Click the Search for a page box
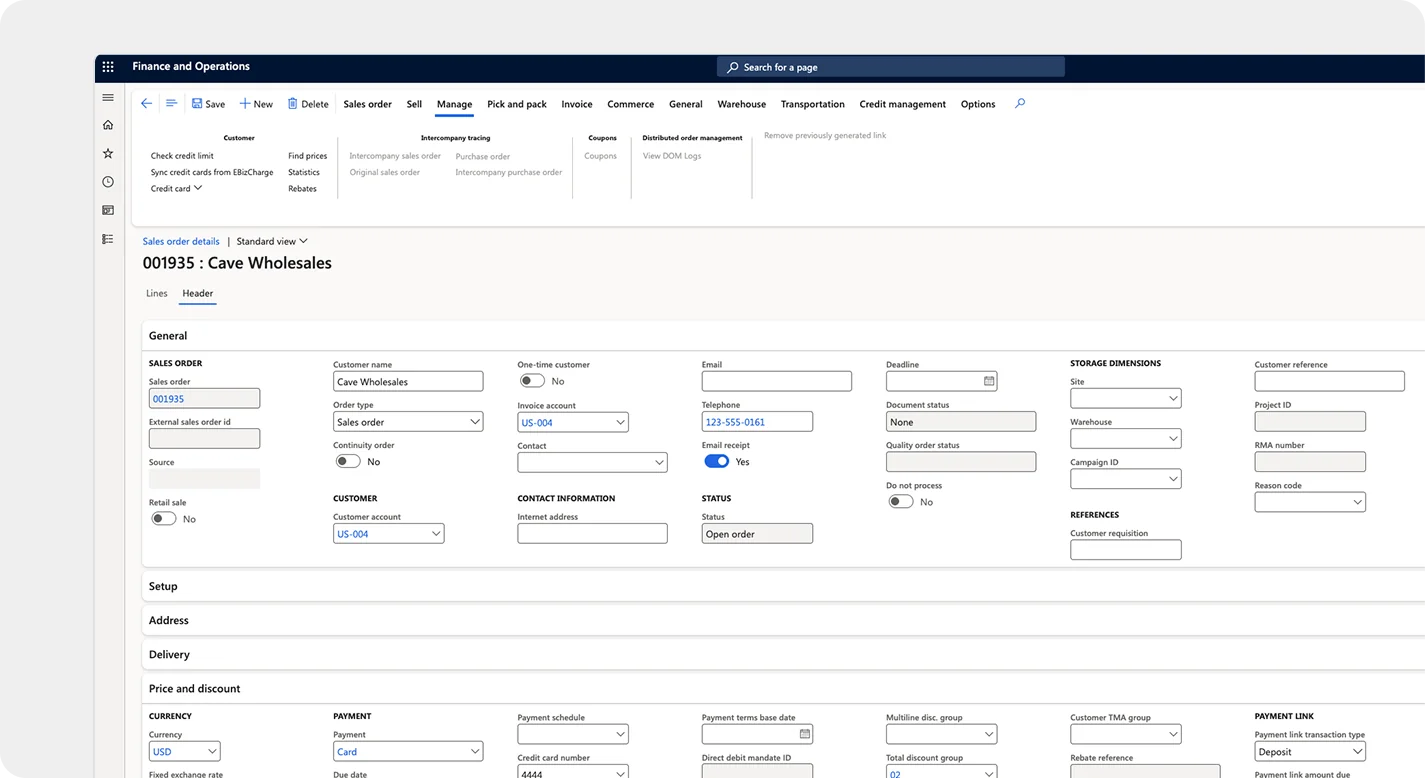The width and height of the screenshot is (1425, 778). pyautogui.click(x=891, y=67)
